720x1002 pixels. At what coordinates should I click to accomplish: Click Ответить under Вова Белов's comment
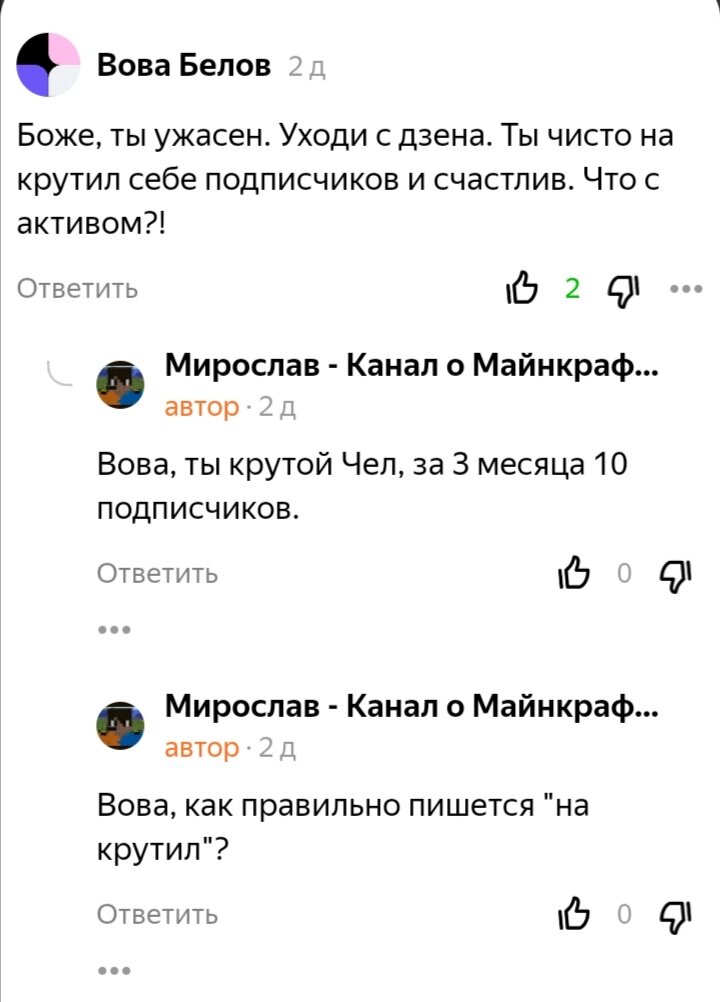click(76, 289)
